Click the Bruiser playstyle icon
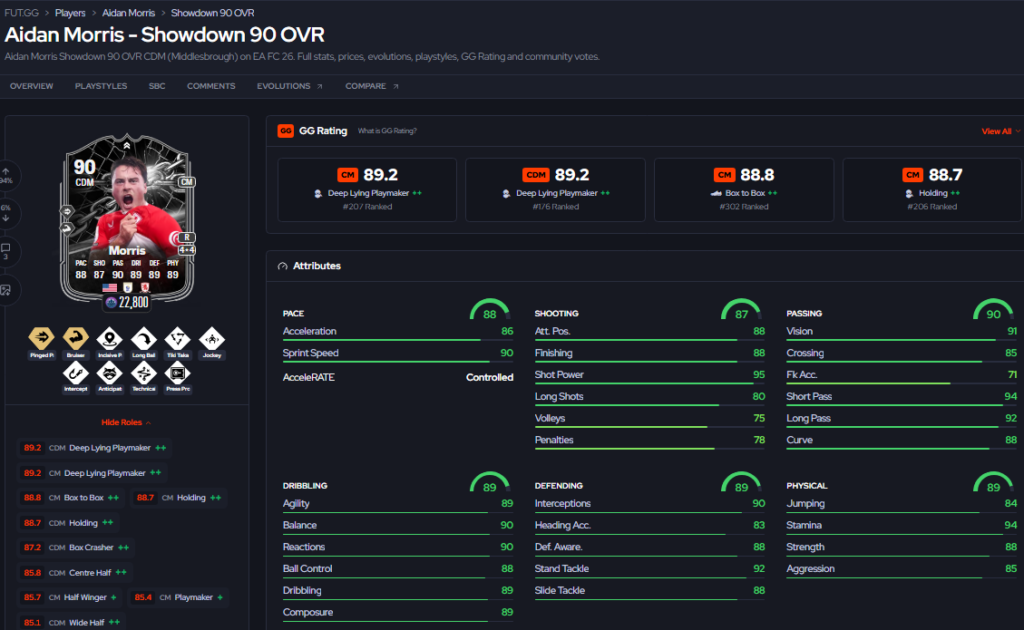Viewport: 1024px width, 630px height. click(x=75, y=338)
